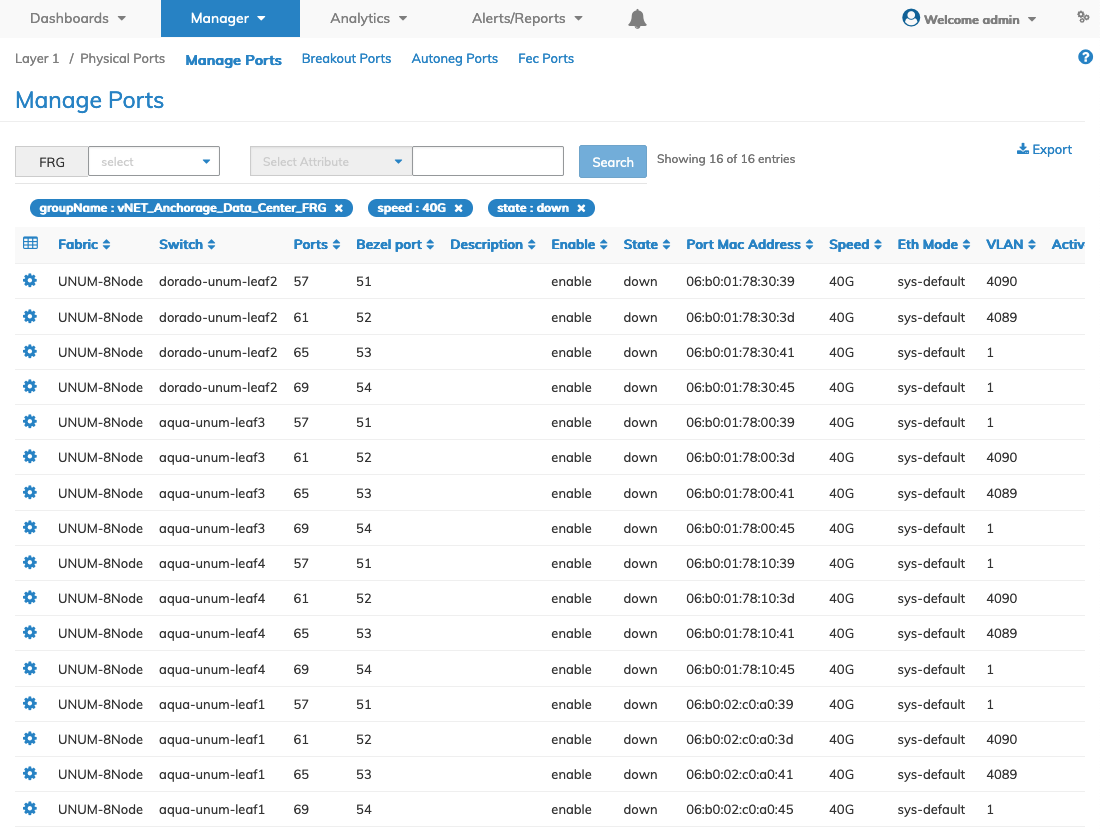Sort table by Description column
This screenshot has height=832, width=1100.
pos(492,244)
